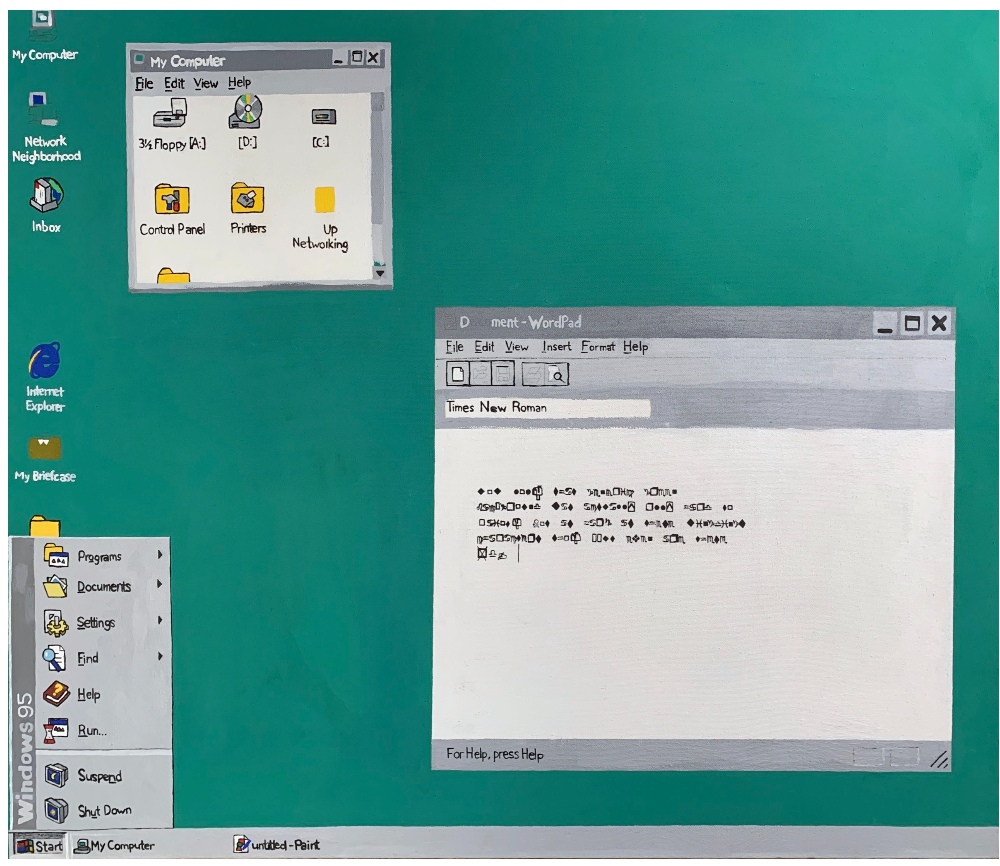Select the Inbox desktop icon

46,205
